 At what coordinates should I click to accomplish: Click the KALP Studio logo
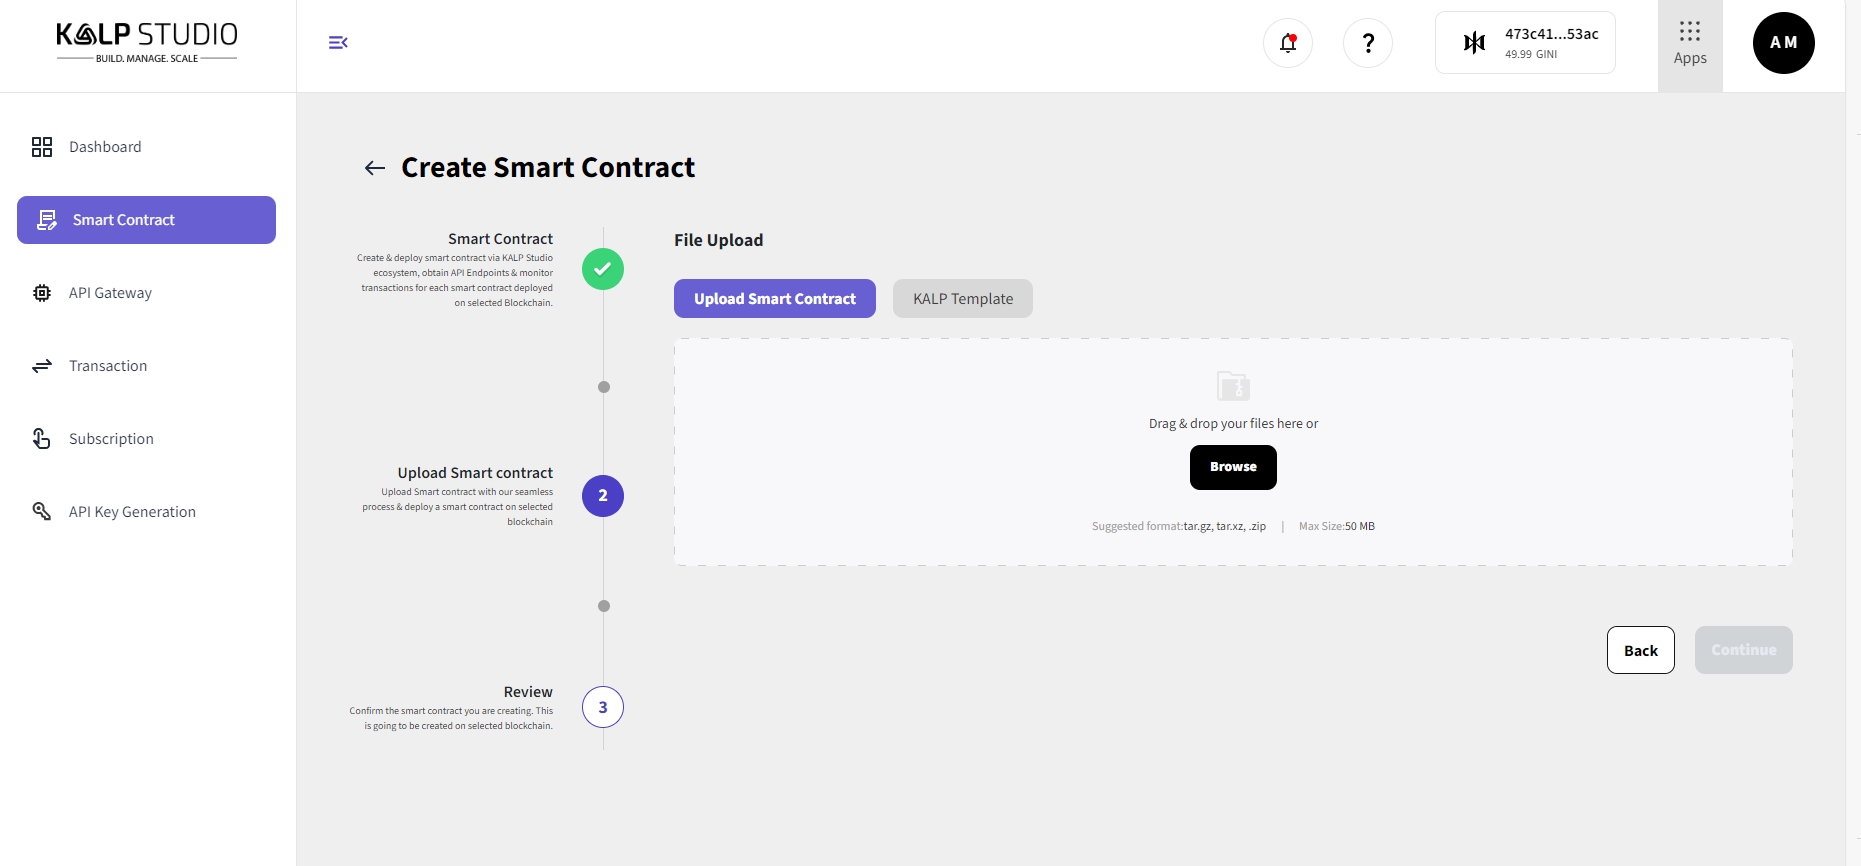(147, 42)
